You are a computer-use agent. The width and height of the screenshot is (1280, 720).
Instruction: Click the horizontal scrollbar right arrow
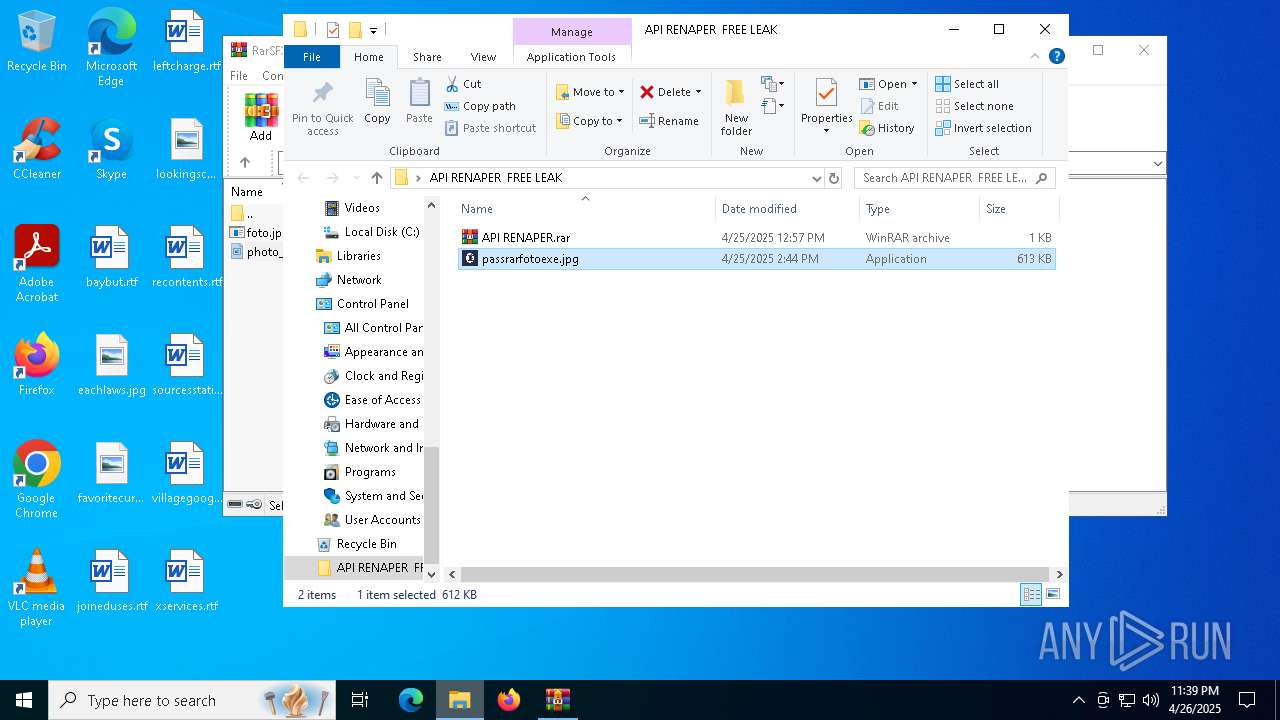[x=1059, y=574]
